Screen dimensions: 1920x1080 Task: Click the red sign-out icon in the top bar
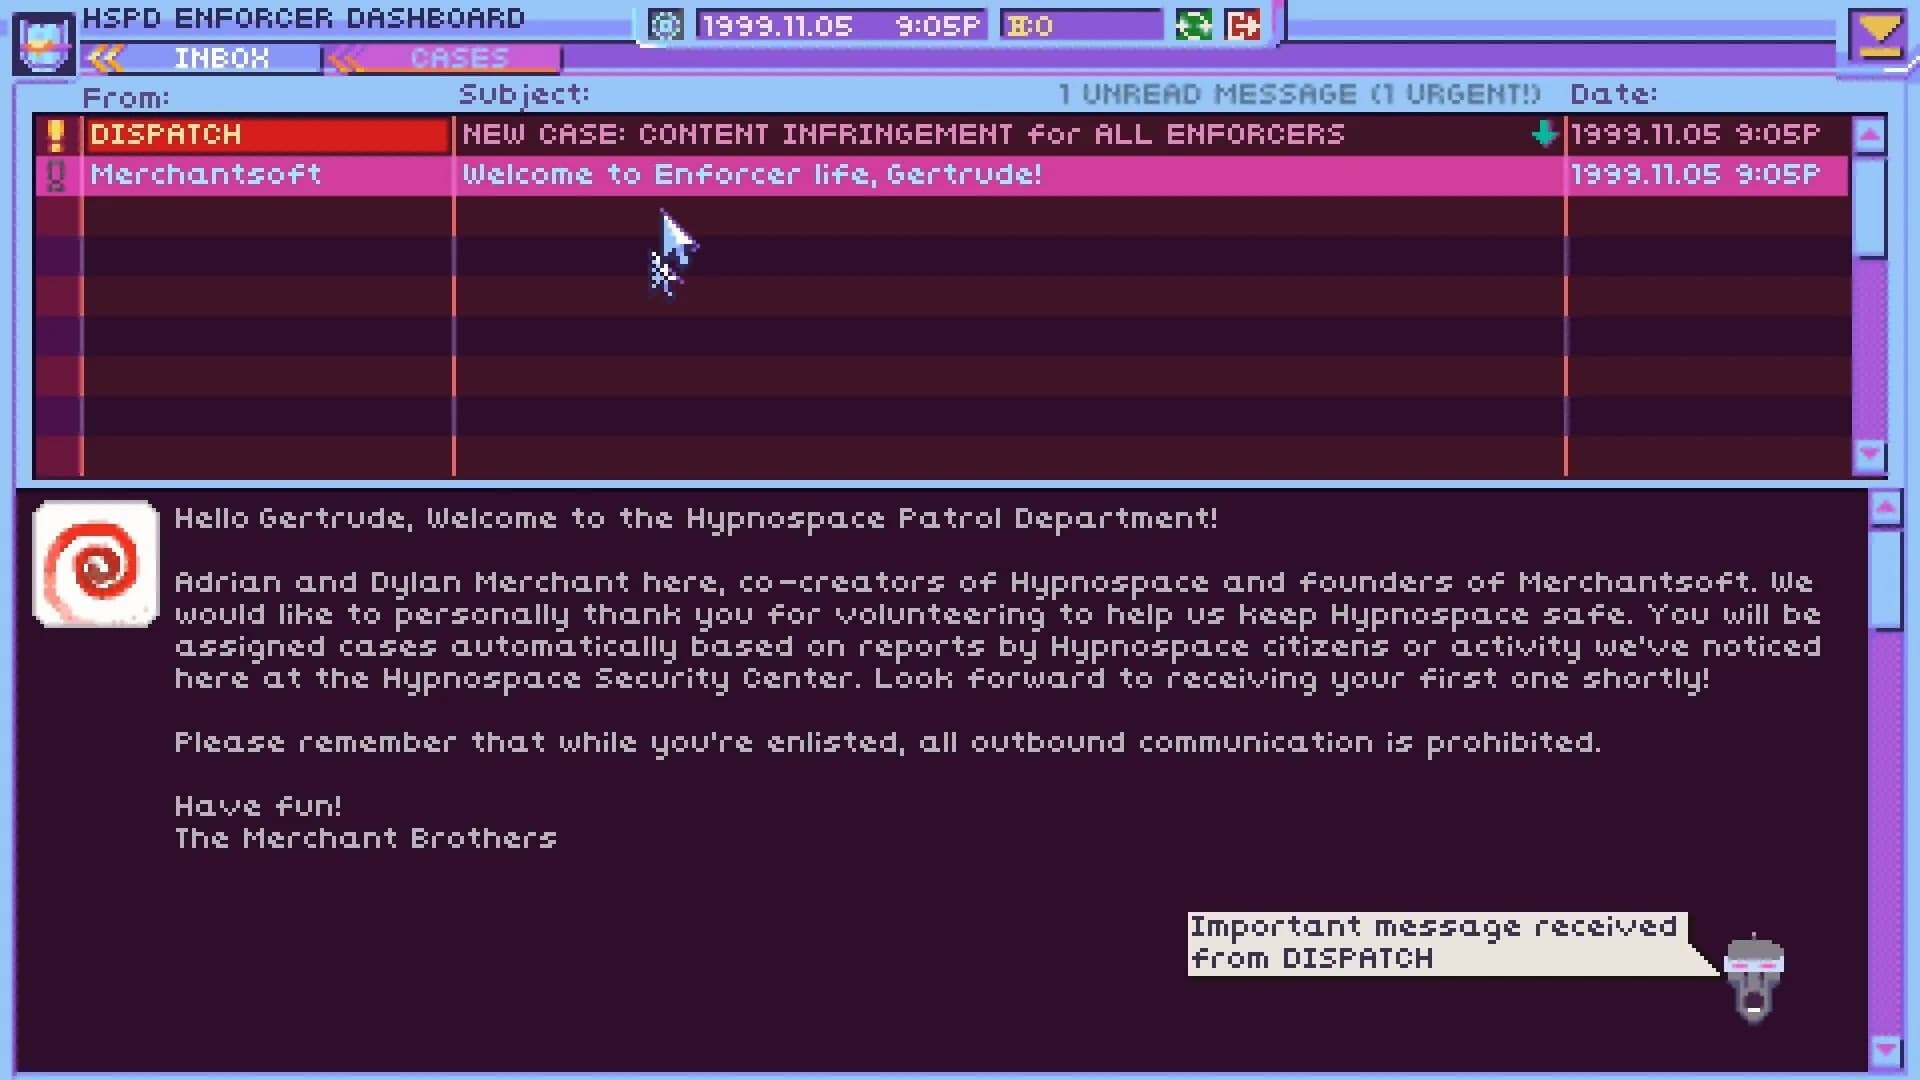[x=1245, y=24]
